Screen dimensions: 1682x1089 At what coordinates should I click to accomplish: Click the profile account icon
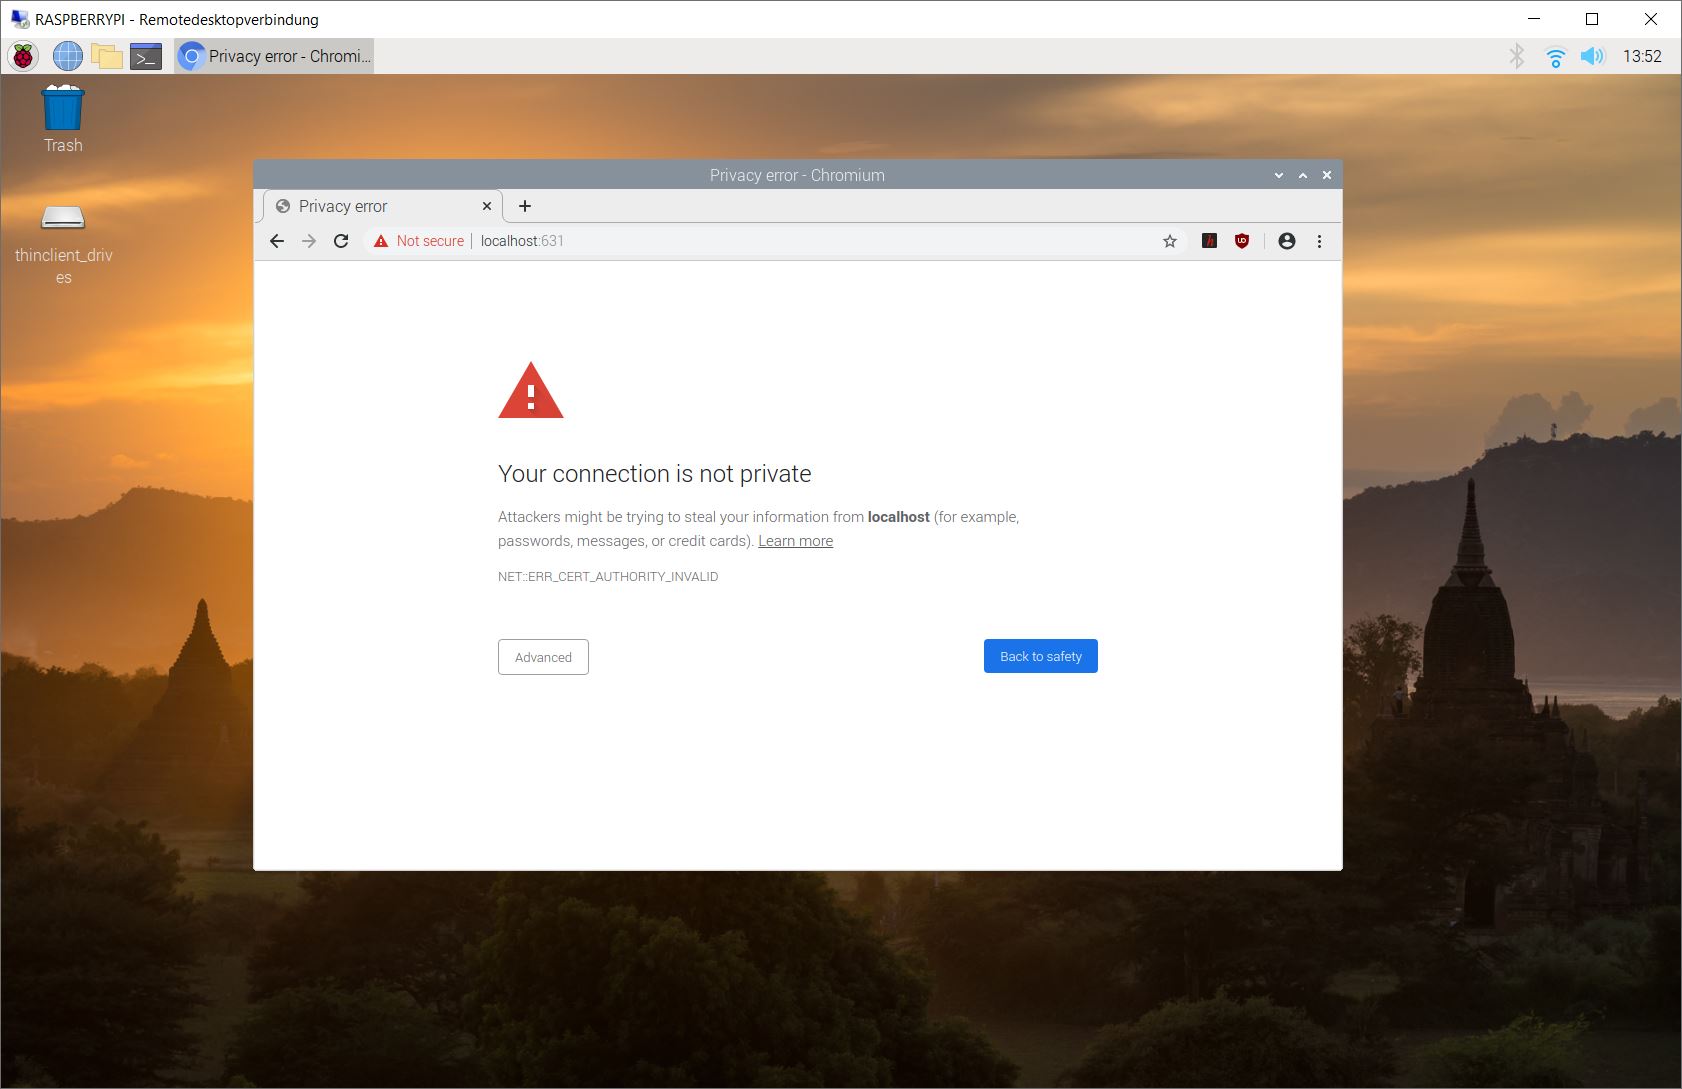click(x=1286, y=241)
